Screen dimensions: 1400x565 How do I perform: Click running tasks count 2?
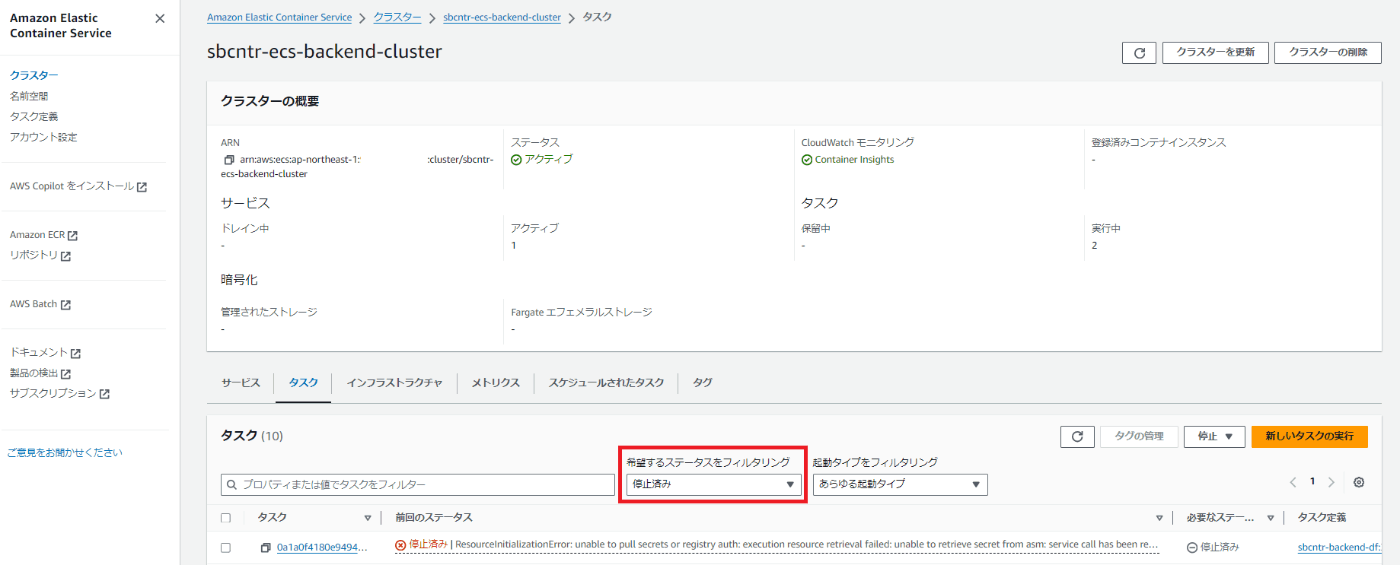1095,245
